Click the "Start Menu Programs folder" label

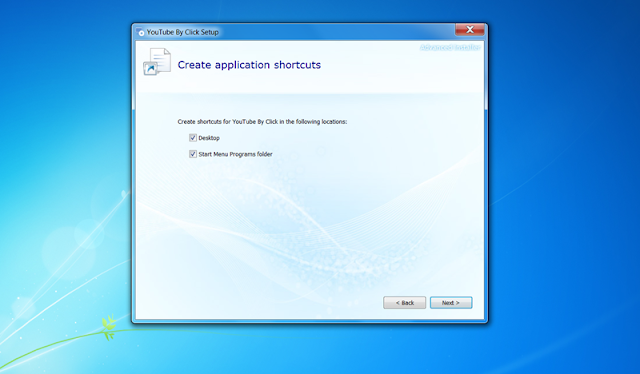[x=235, y=154]
